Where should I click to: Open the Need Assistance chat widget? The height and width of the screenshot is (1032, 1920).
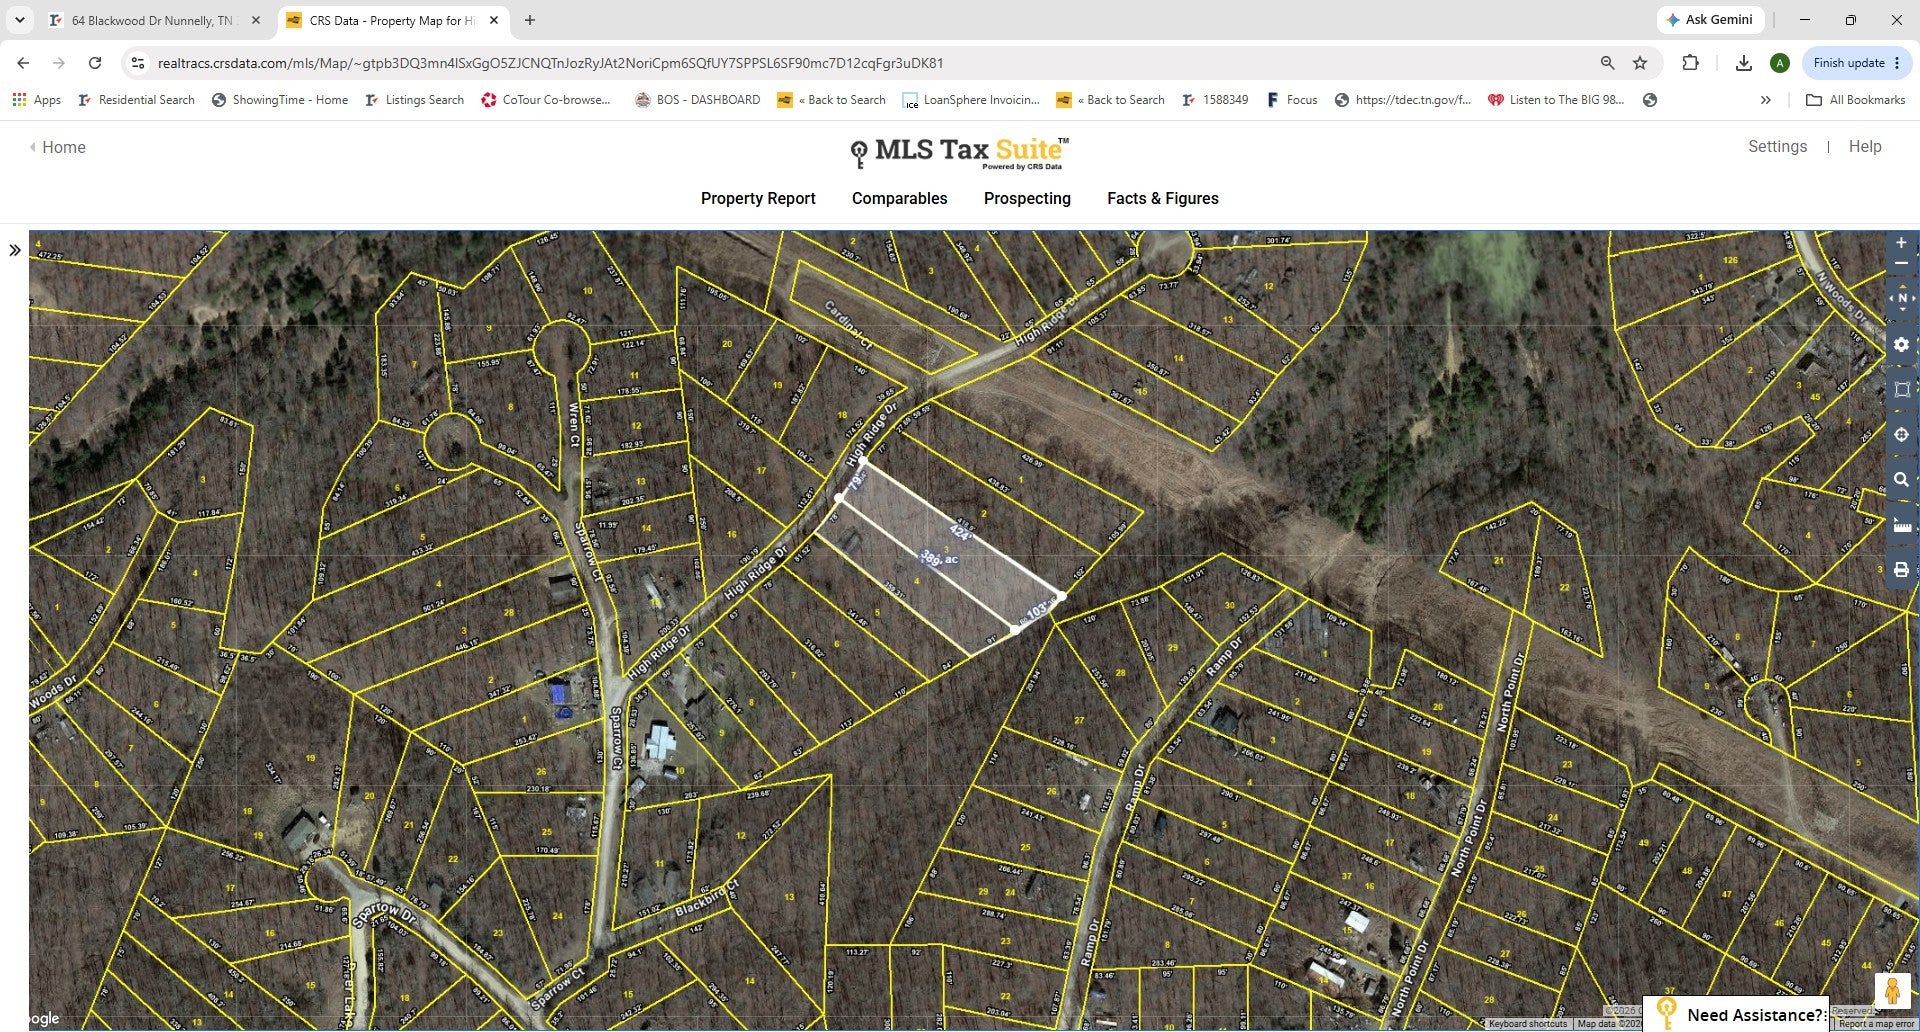coord(1738,1014)
